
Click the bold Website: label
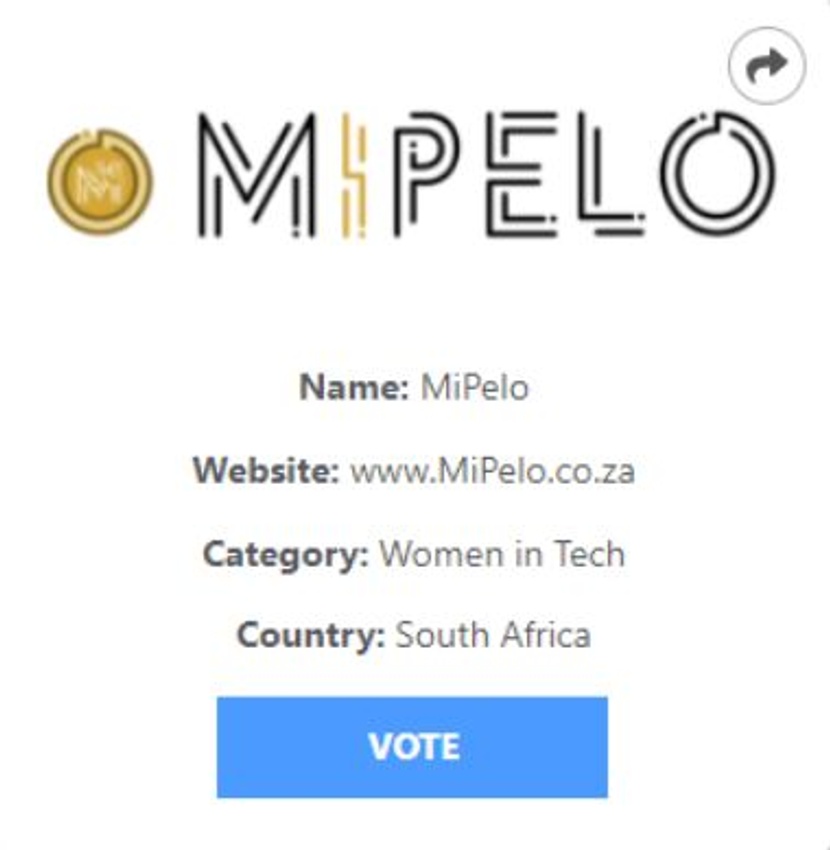point(266,471)
